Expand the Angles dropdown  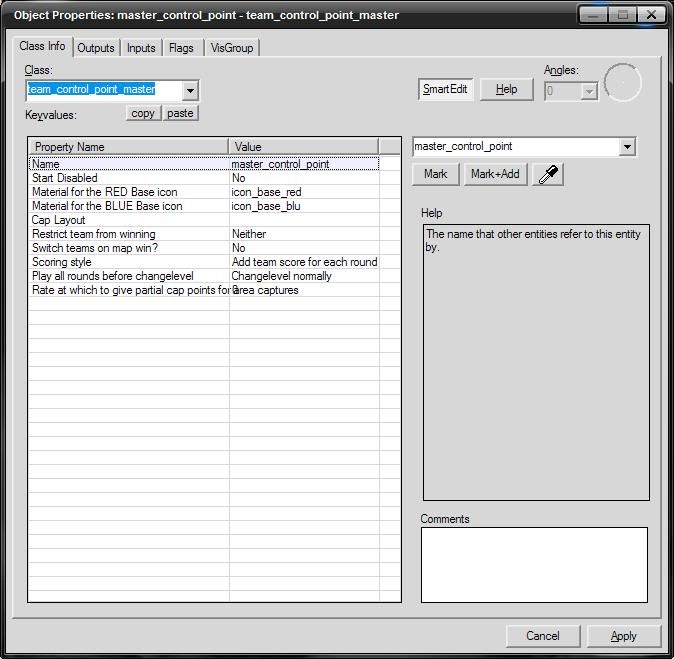(x=589, y=91)
